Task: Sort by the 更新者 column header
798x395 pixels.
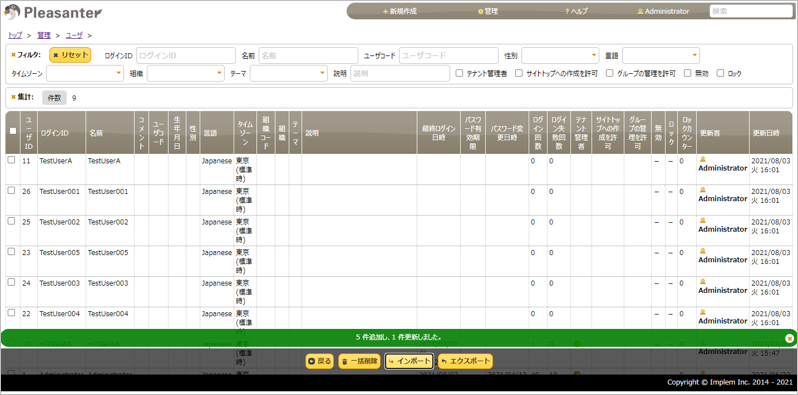Action: (x=723, y=133)
